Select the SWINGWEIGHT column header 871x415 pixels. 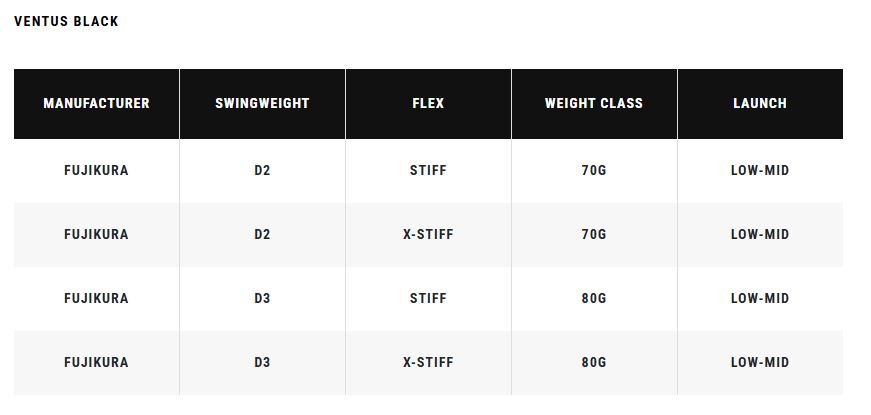point(262,103)
